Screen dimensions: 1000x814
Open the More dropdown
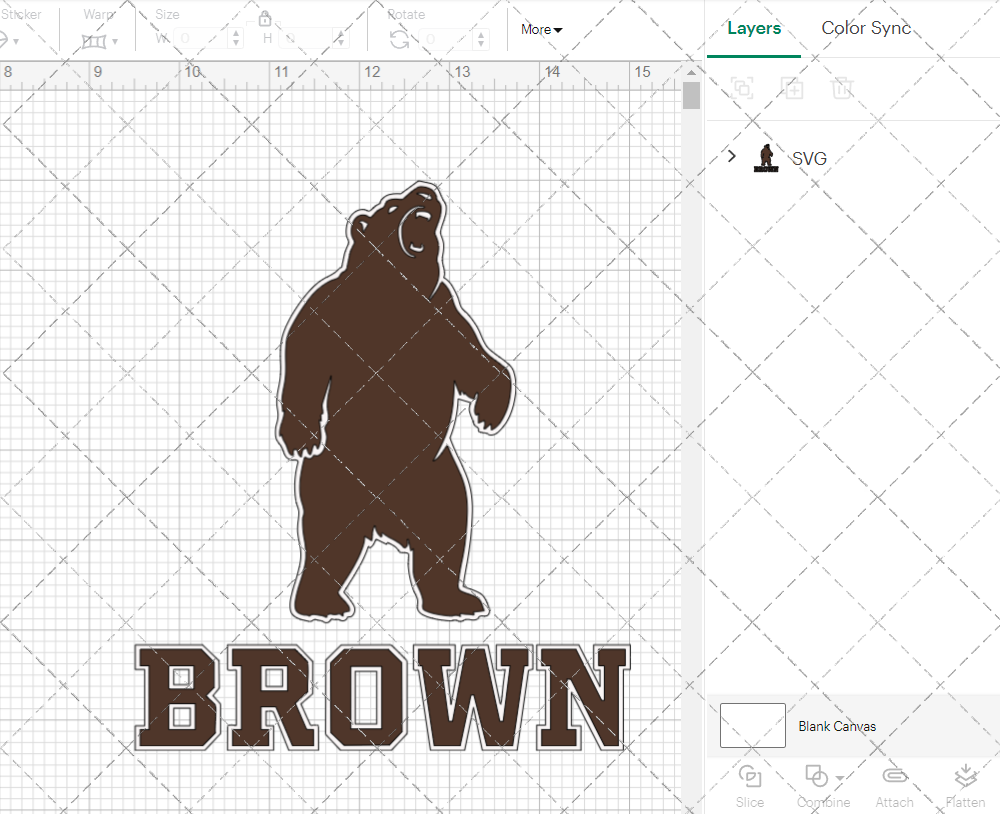(540, 30)
